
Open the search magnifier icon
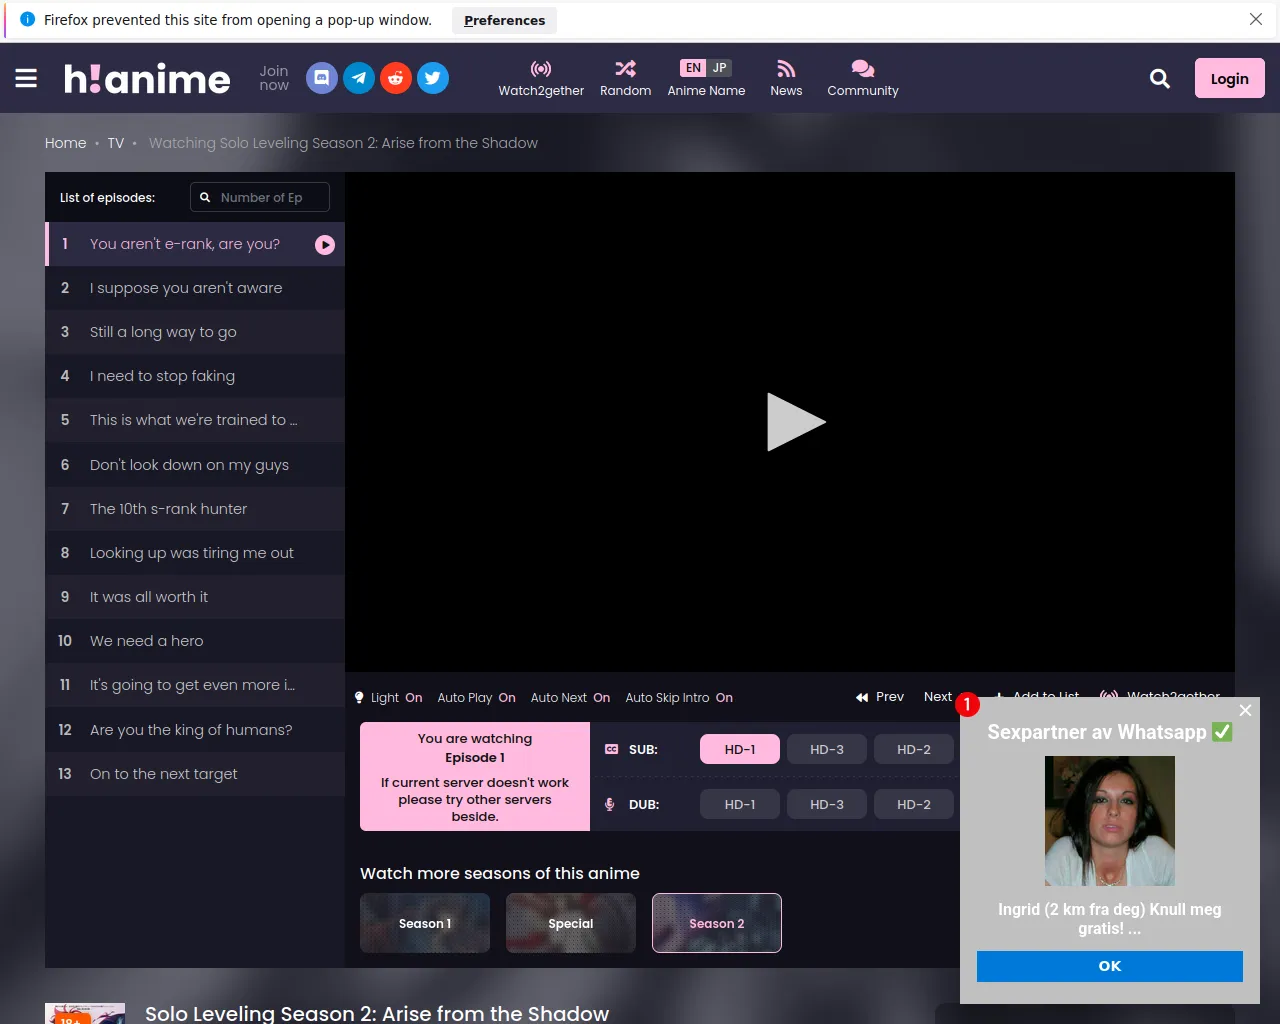pos(1159,78)
